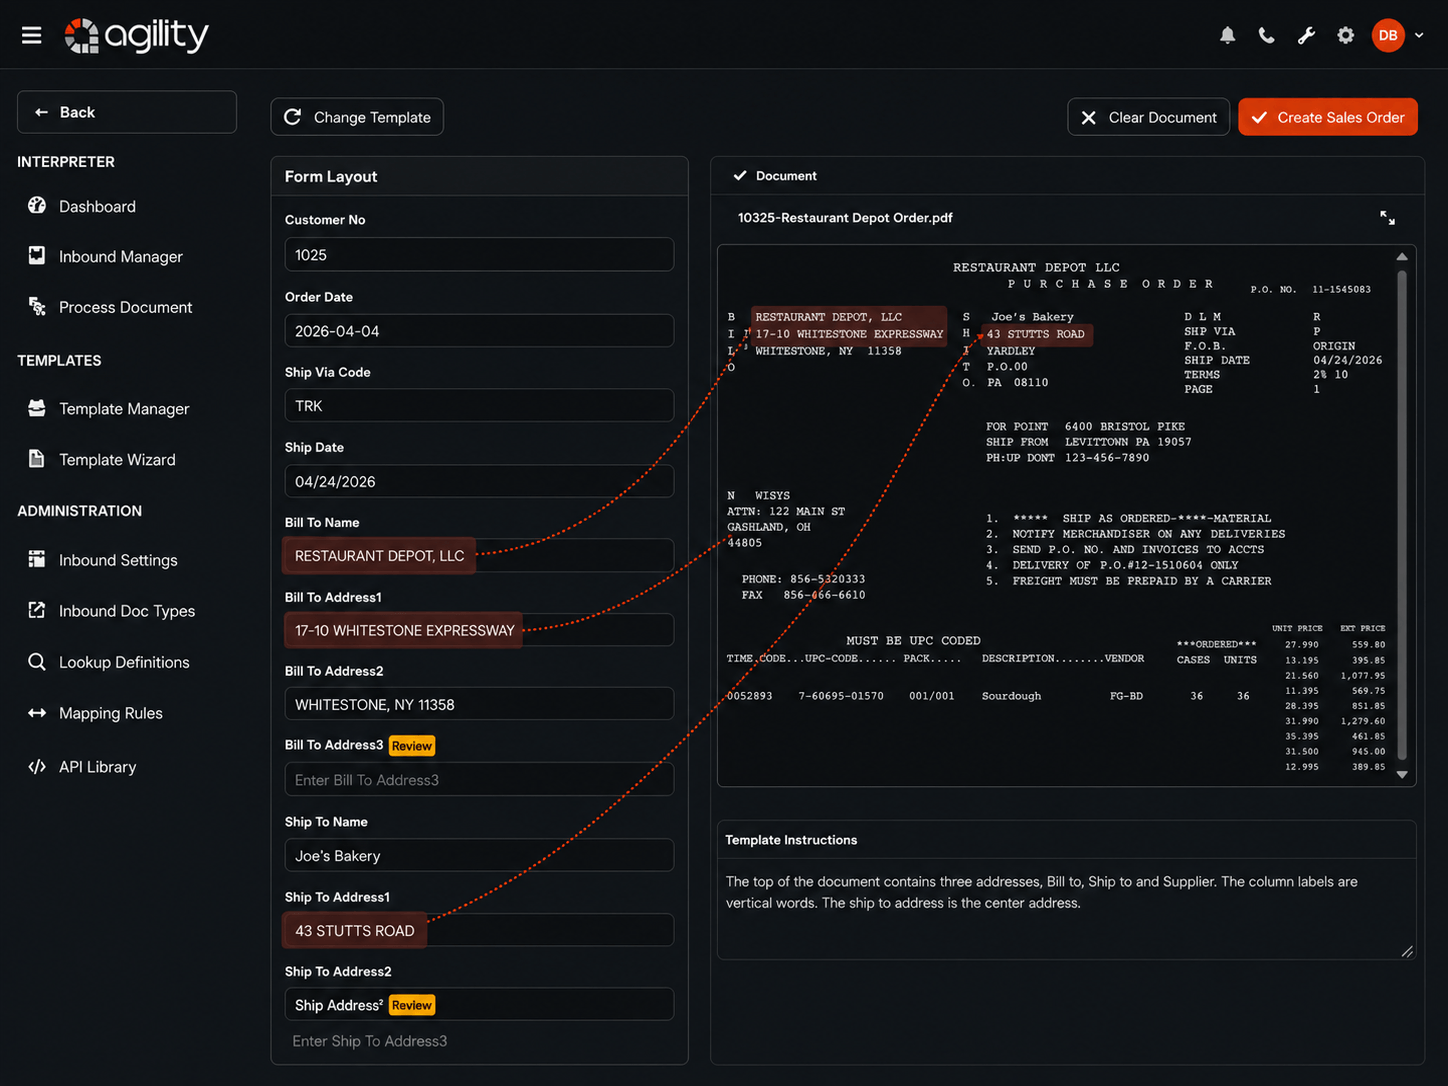Open Template Wizard page
1448x1086 pixels.
117,460
